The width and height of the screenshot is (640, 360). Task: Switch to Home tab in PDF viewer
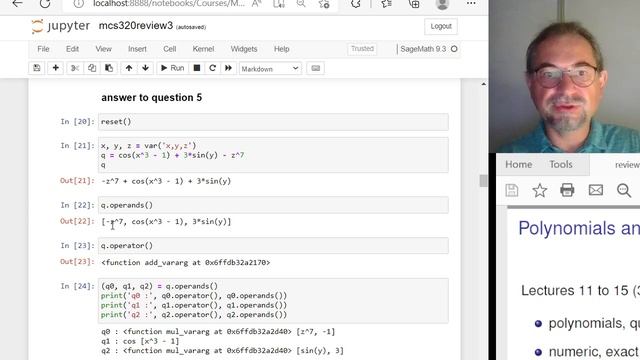click(518, 164)
